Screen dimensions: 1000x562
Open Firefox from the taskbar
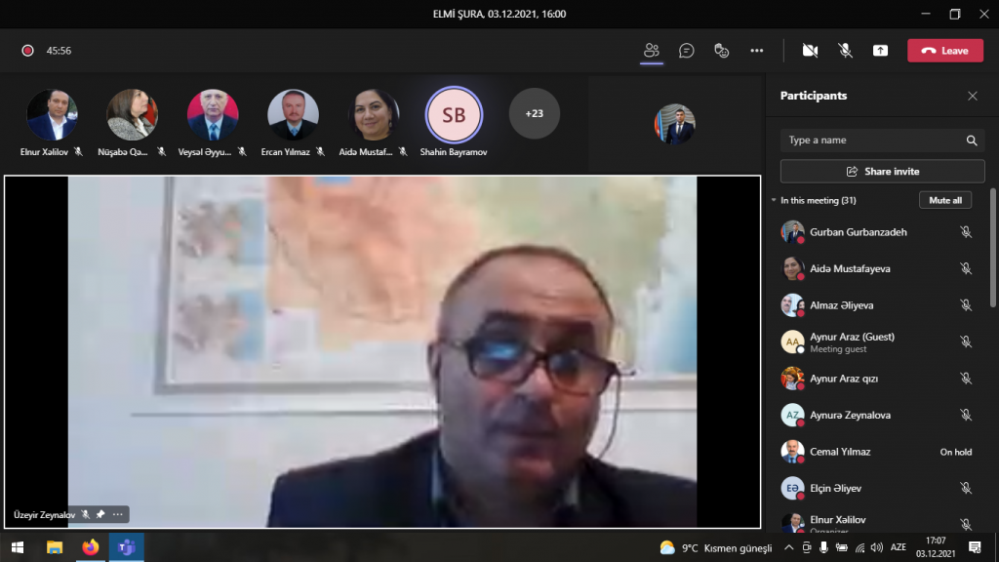[x=91, y=547]
